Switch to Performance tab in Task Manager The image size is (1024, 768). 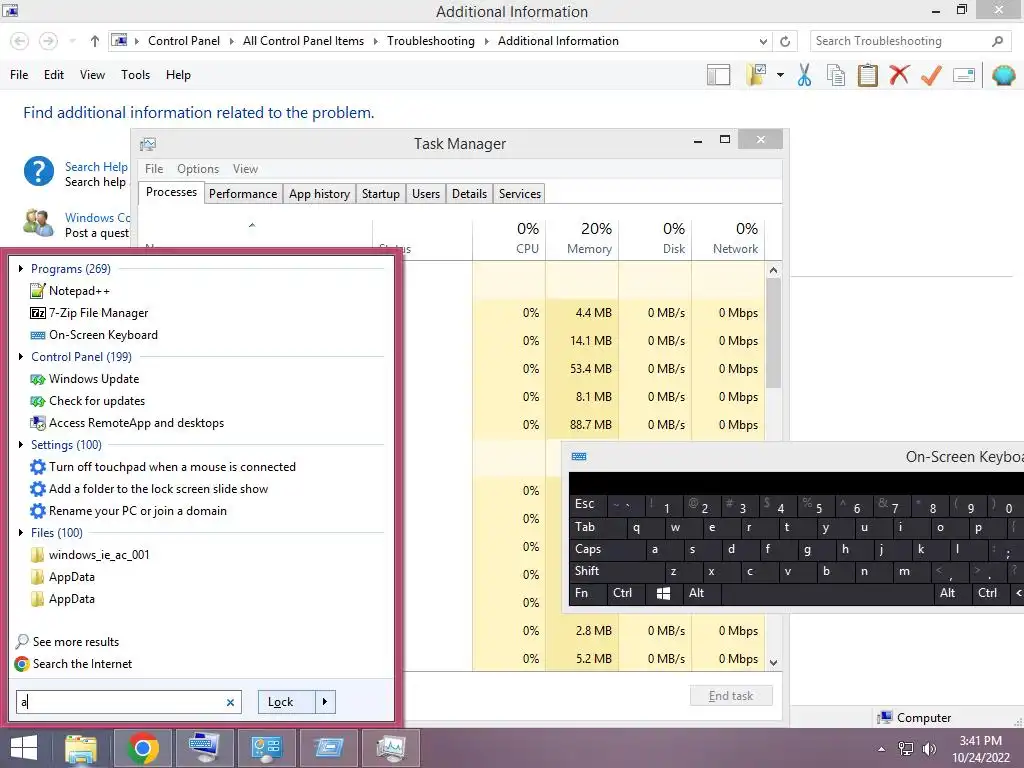(x=243, y=194)
